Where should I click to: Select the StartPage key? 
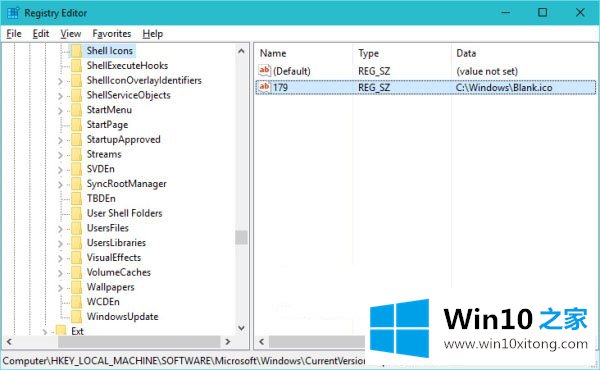(x=107, y=125)
